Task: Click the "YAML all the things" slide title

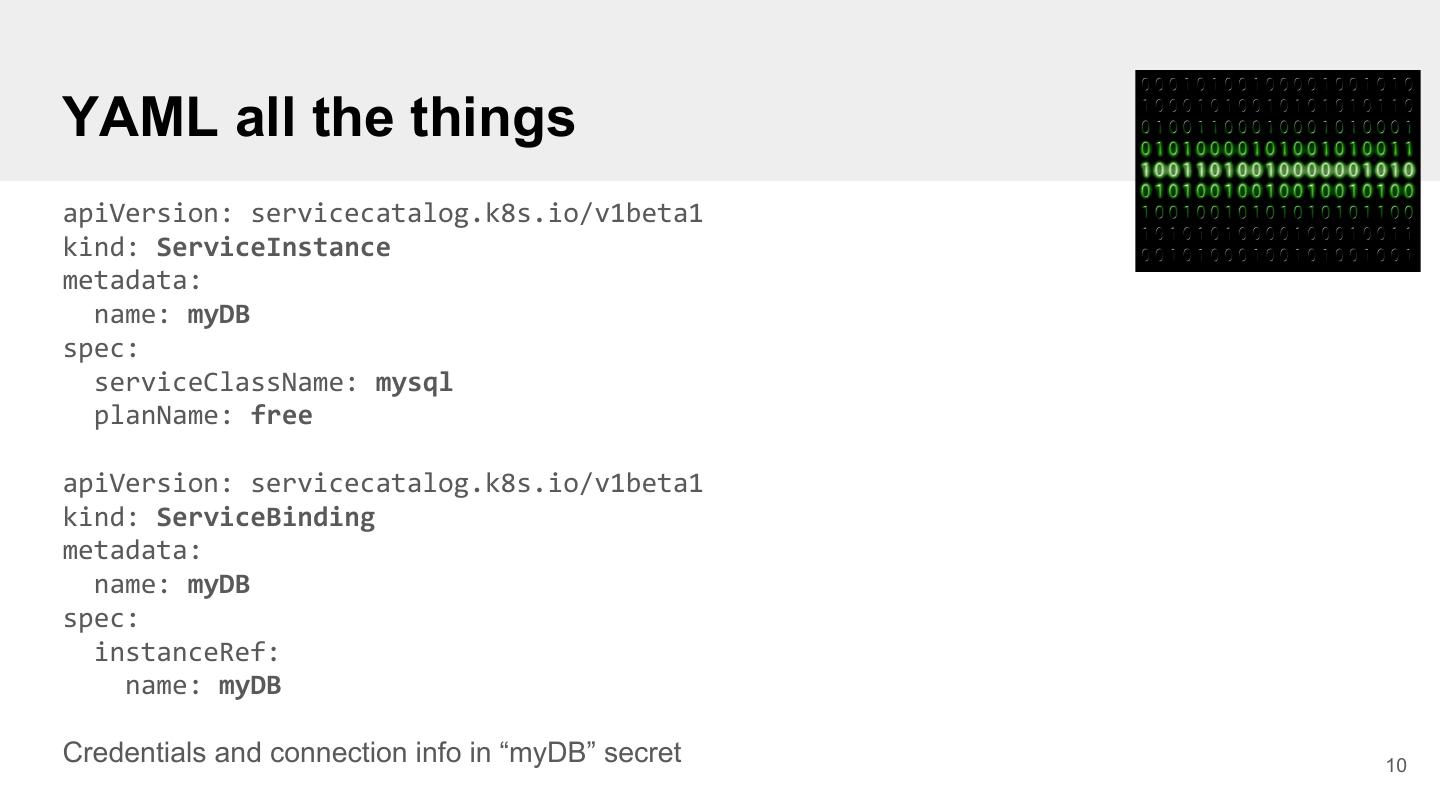Action: click(318, 116)
